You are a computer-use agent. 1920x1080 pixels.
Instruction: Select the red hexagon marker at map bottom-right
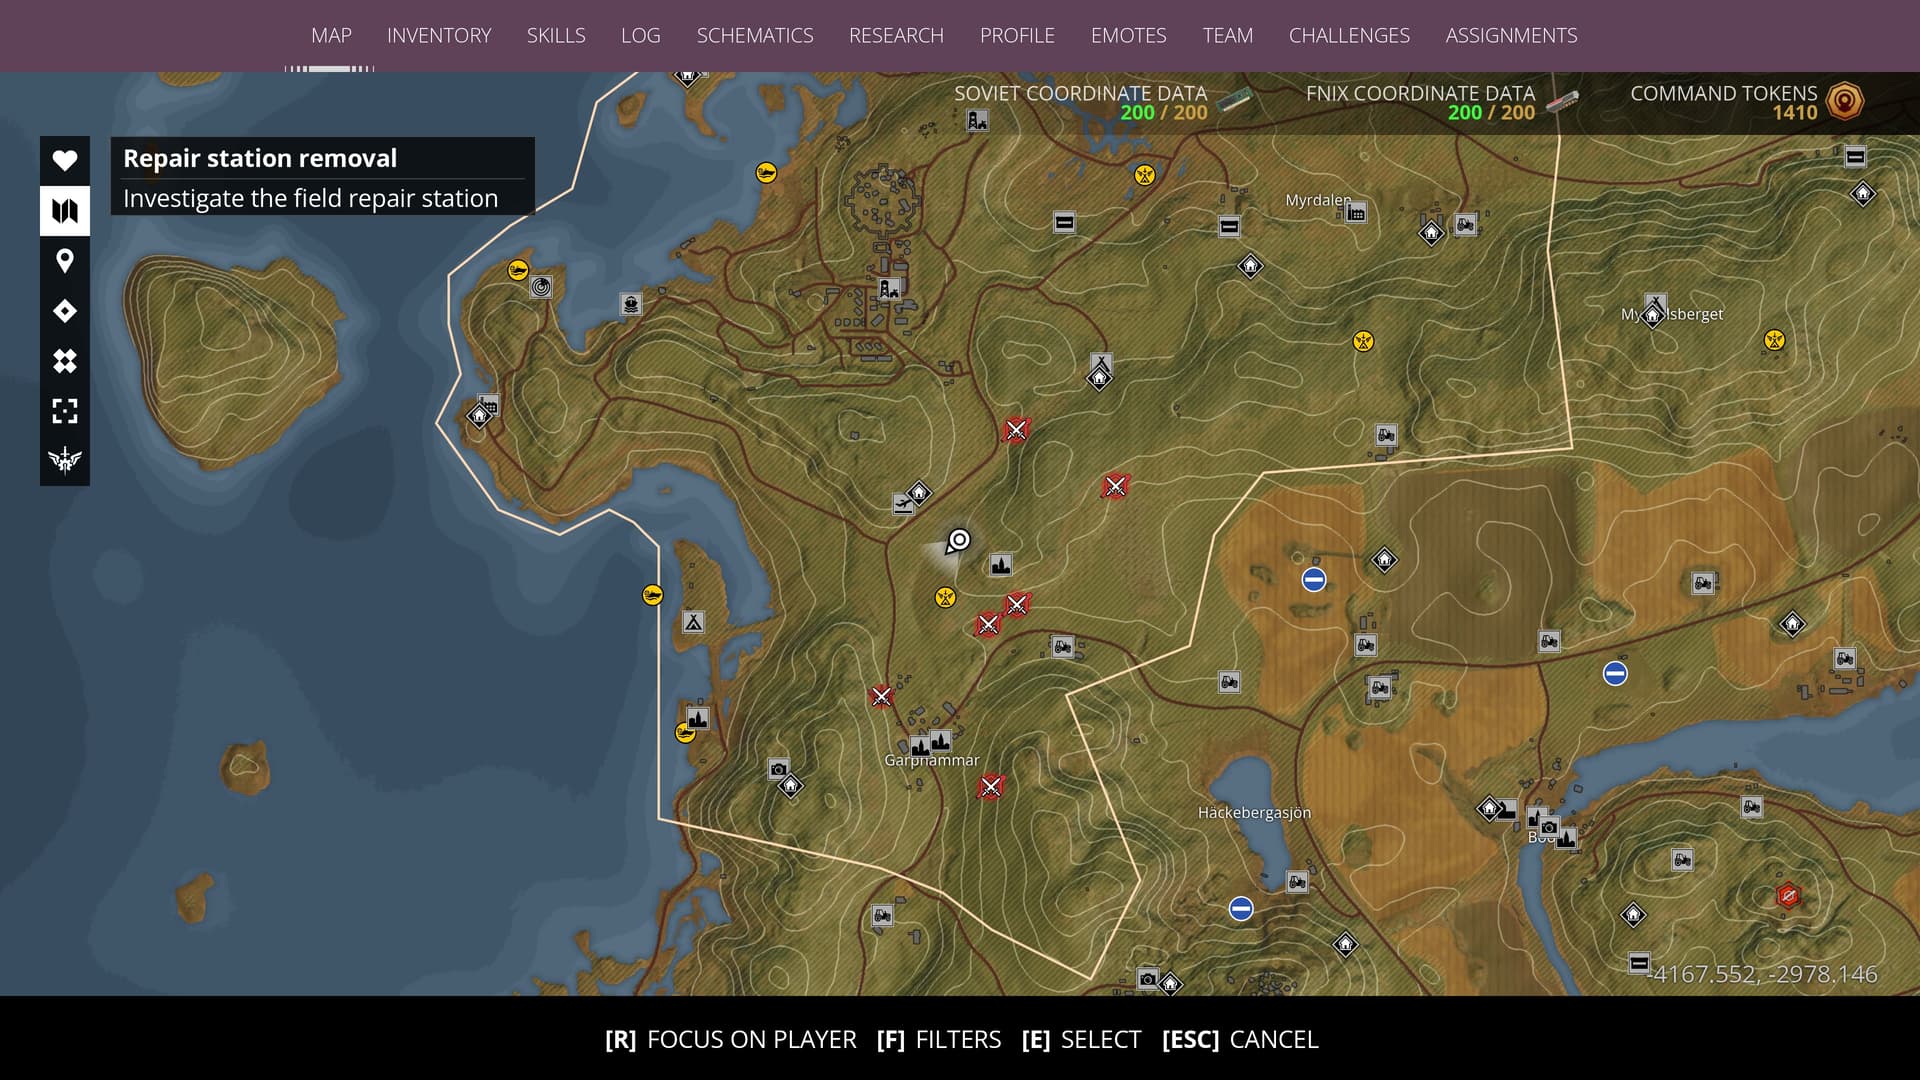coord(1788,895)
